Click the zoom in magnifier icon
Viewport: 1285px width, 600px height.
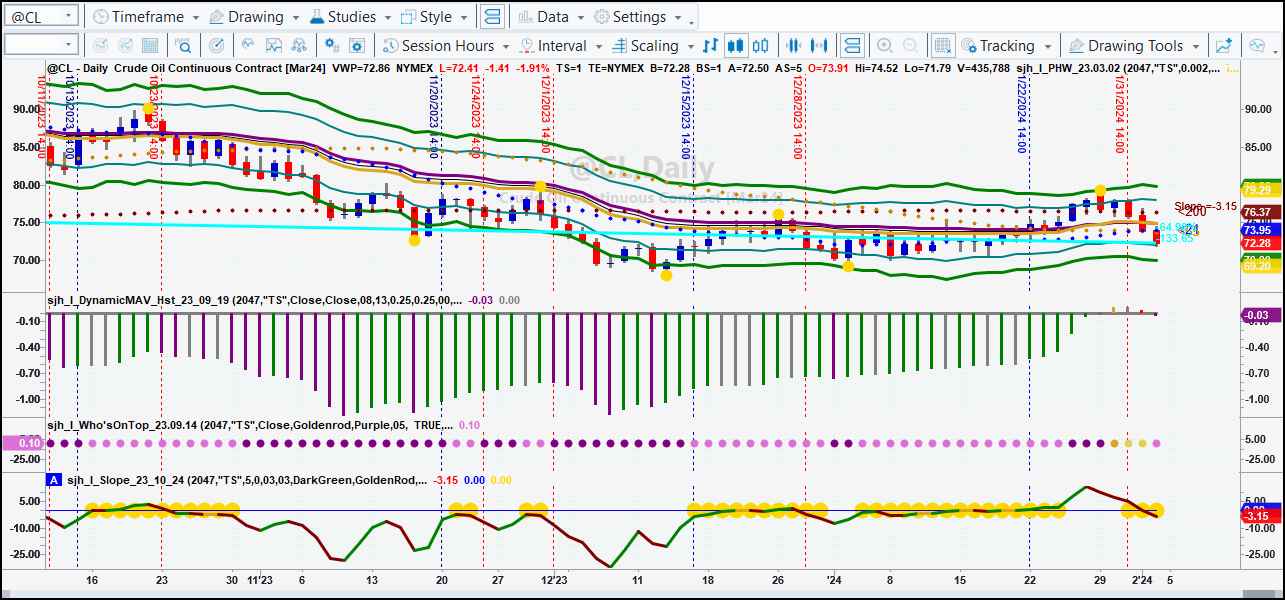click(x=885, y=45)
